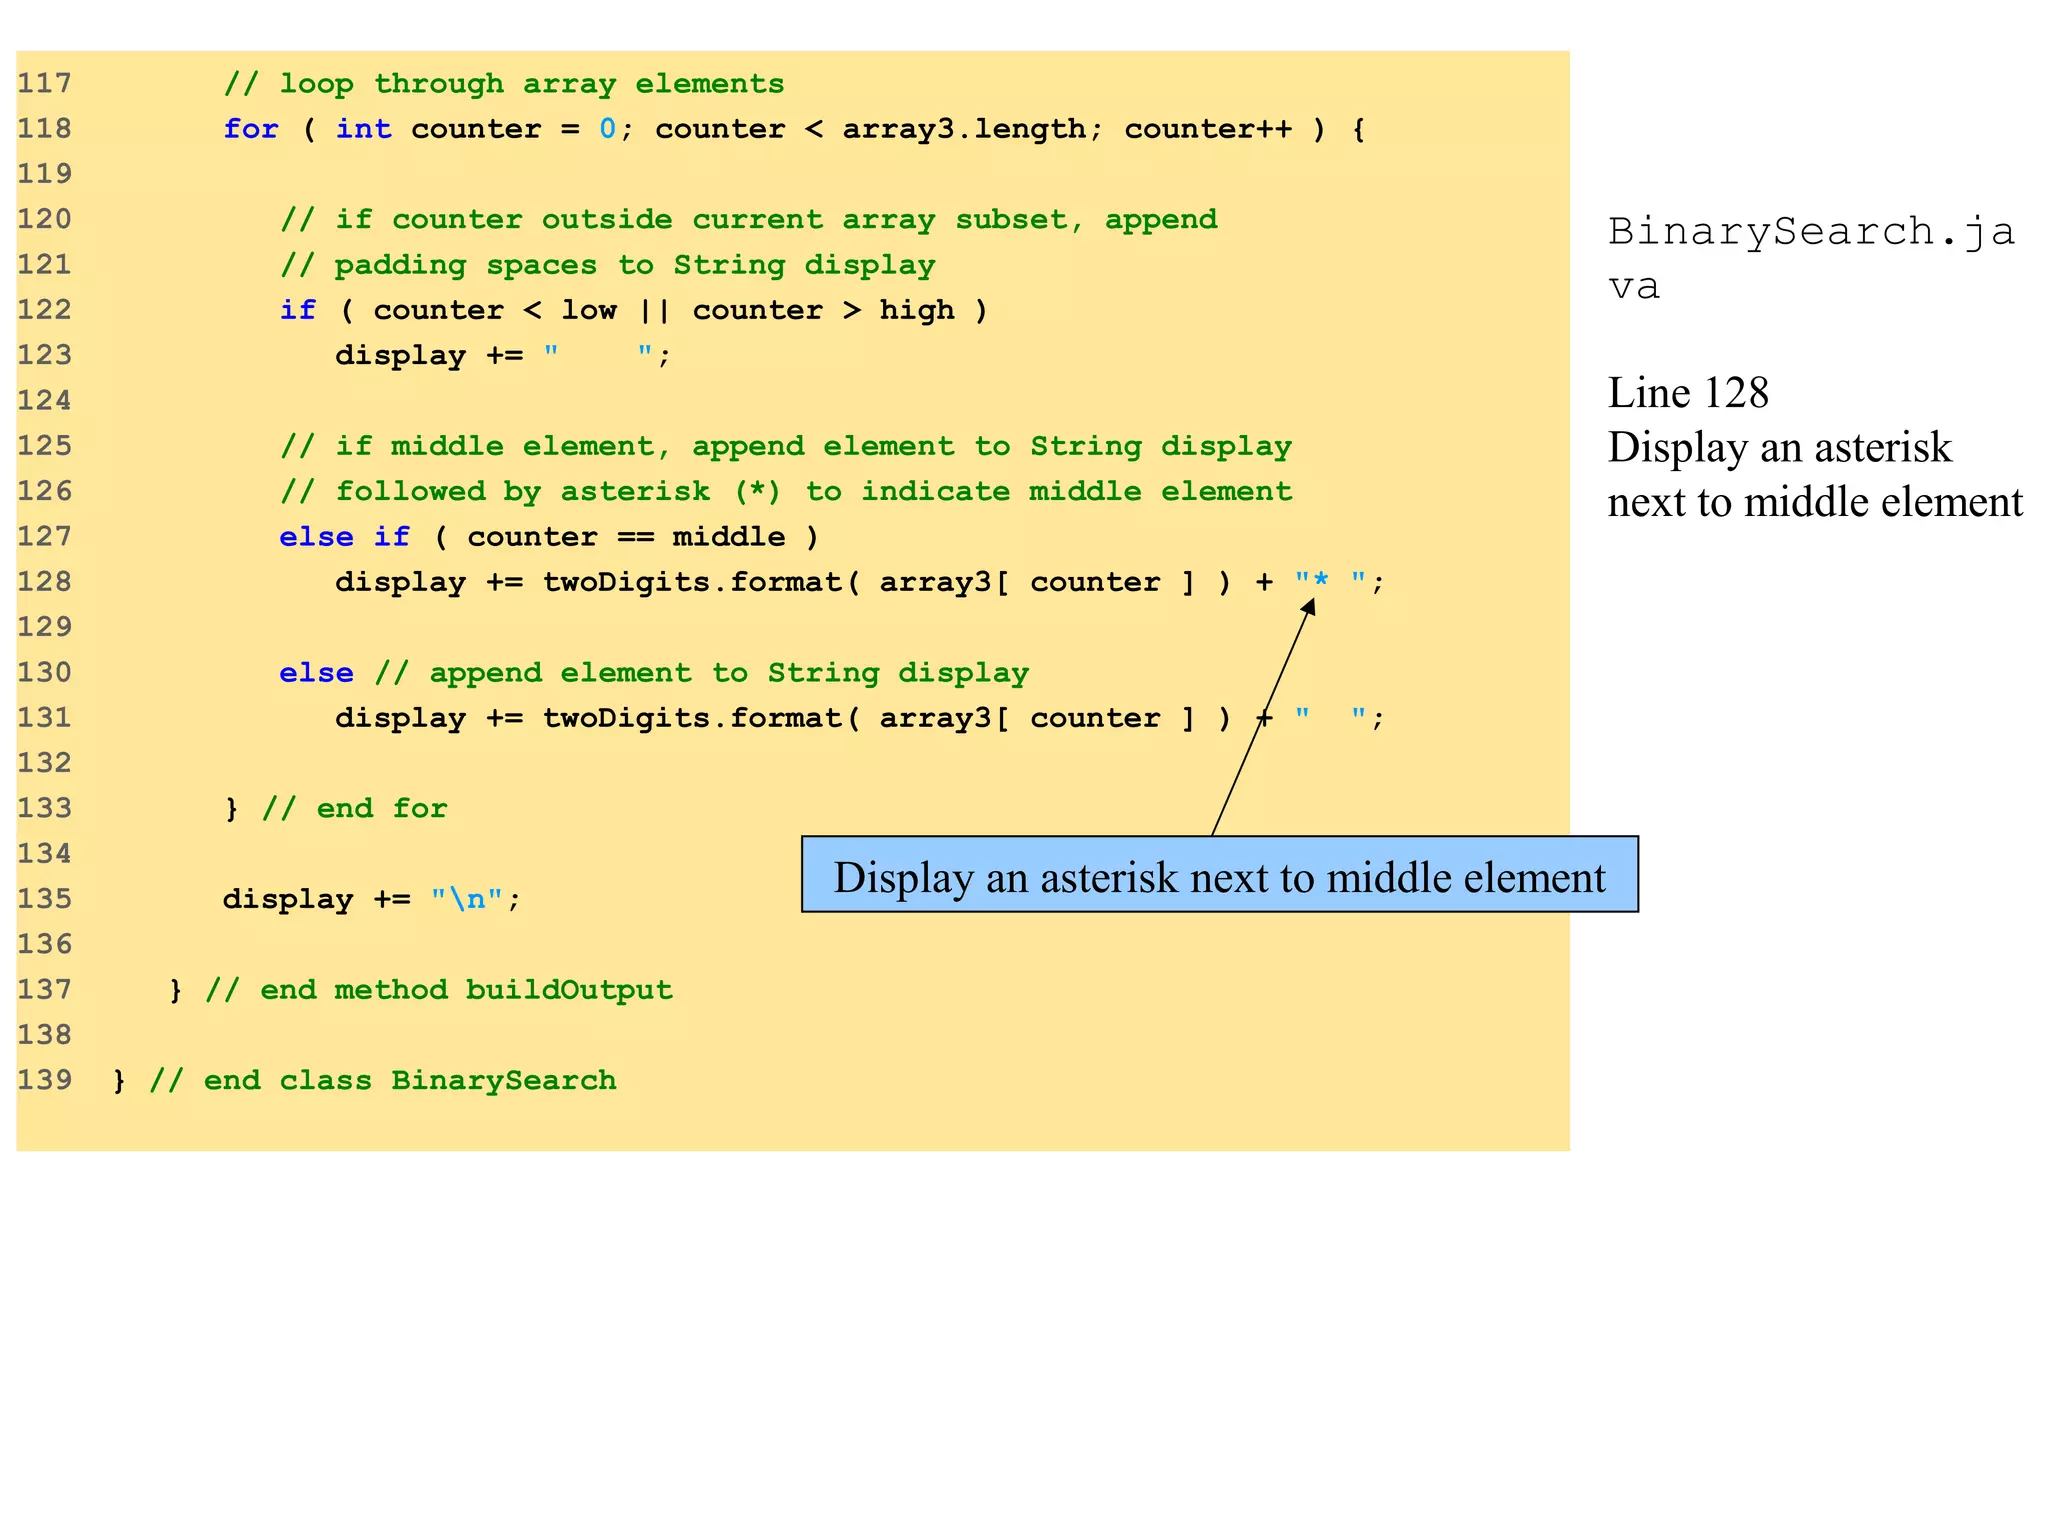Click the 'else // append element to String display' line
Viewport: 2048px width, 1536px height.
[654, 673]
